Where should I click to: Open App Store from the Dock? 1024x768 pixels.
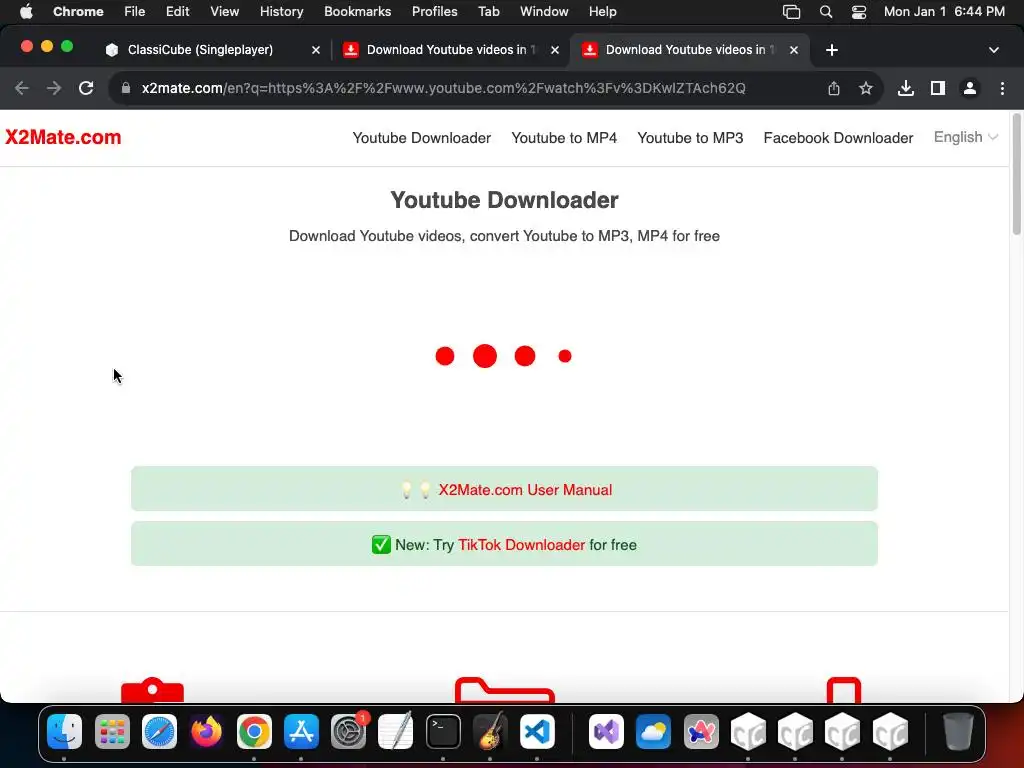click(301, 731)
